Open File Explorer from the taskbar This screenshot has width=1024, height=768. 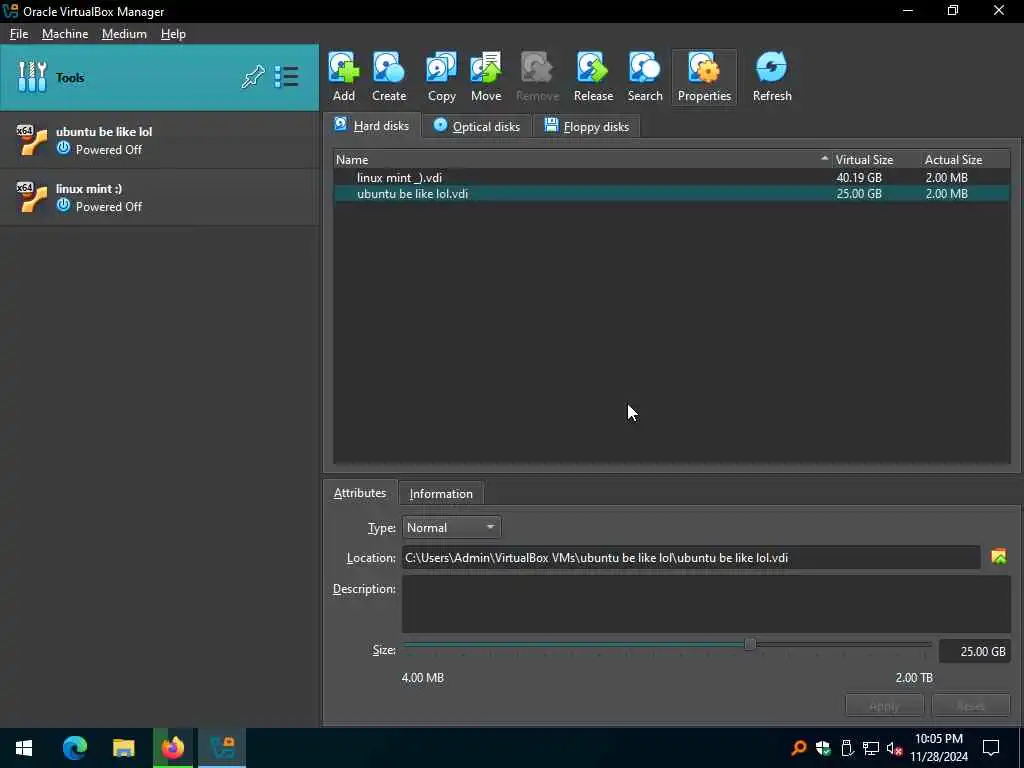click(123, 748)
